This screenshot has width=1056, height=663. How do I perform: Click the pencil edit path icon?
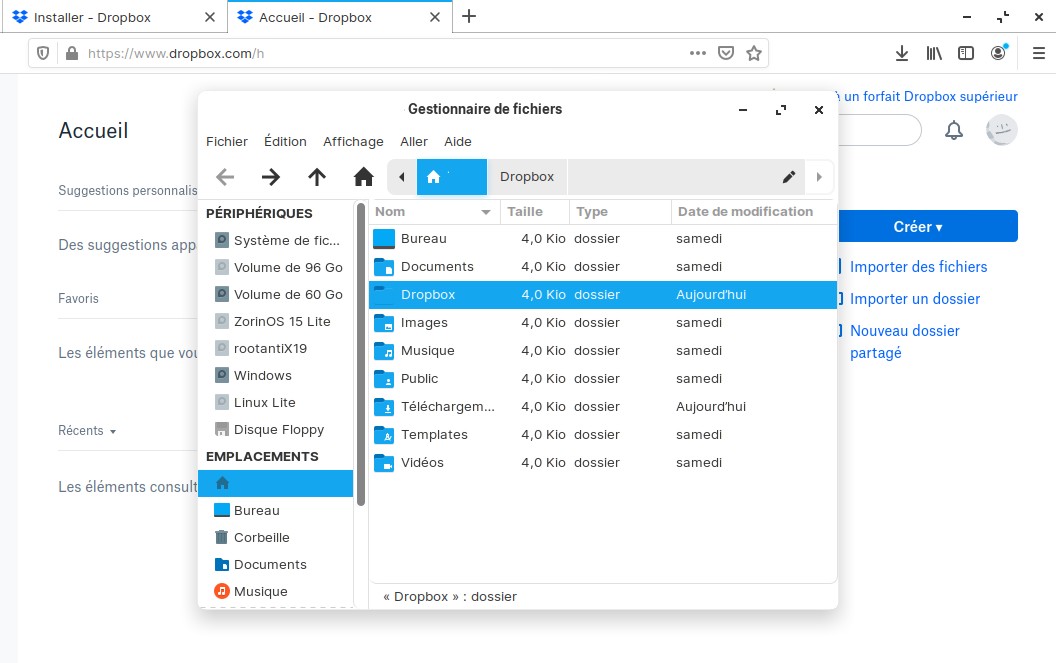[x=789, y=177]
